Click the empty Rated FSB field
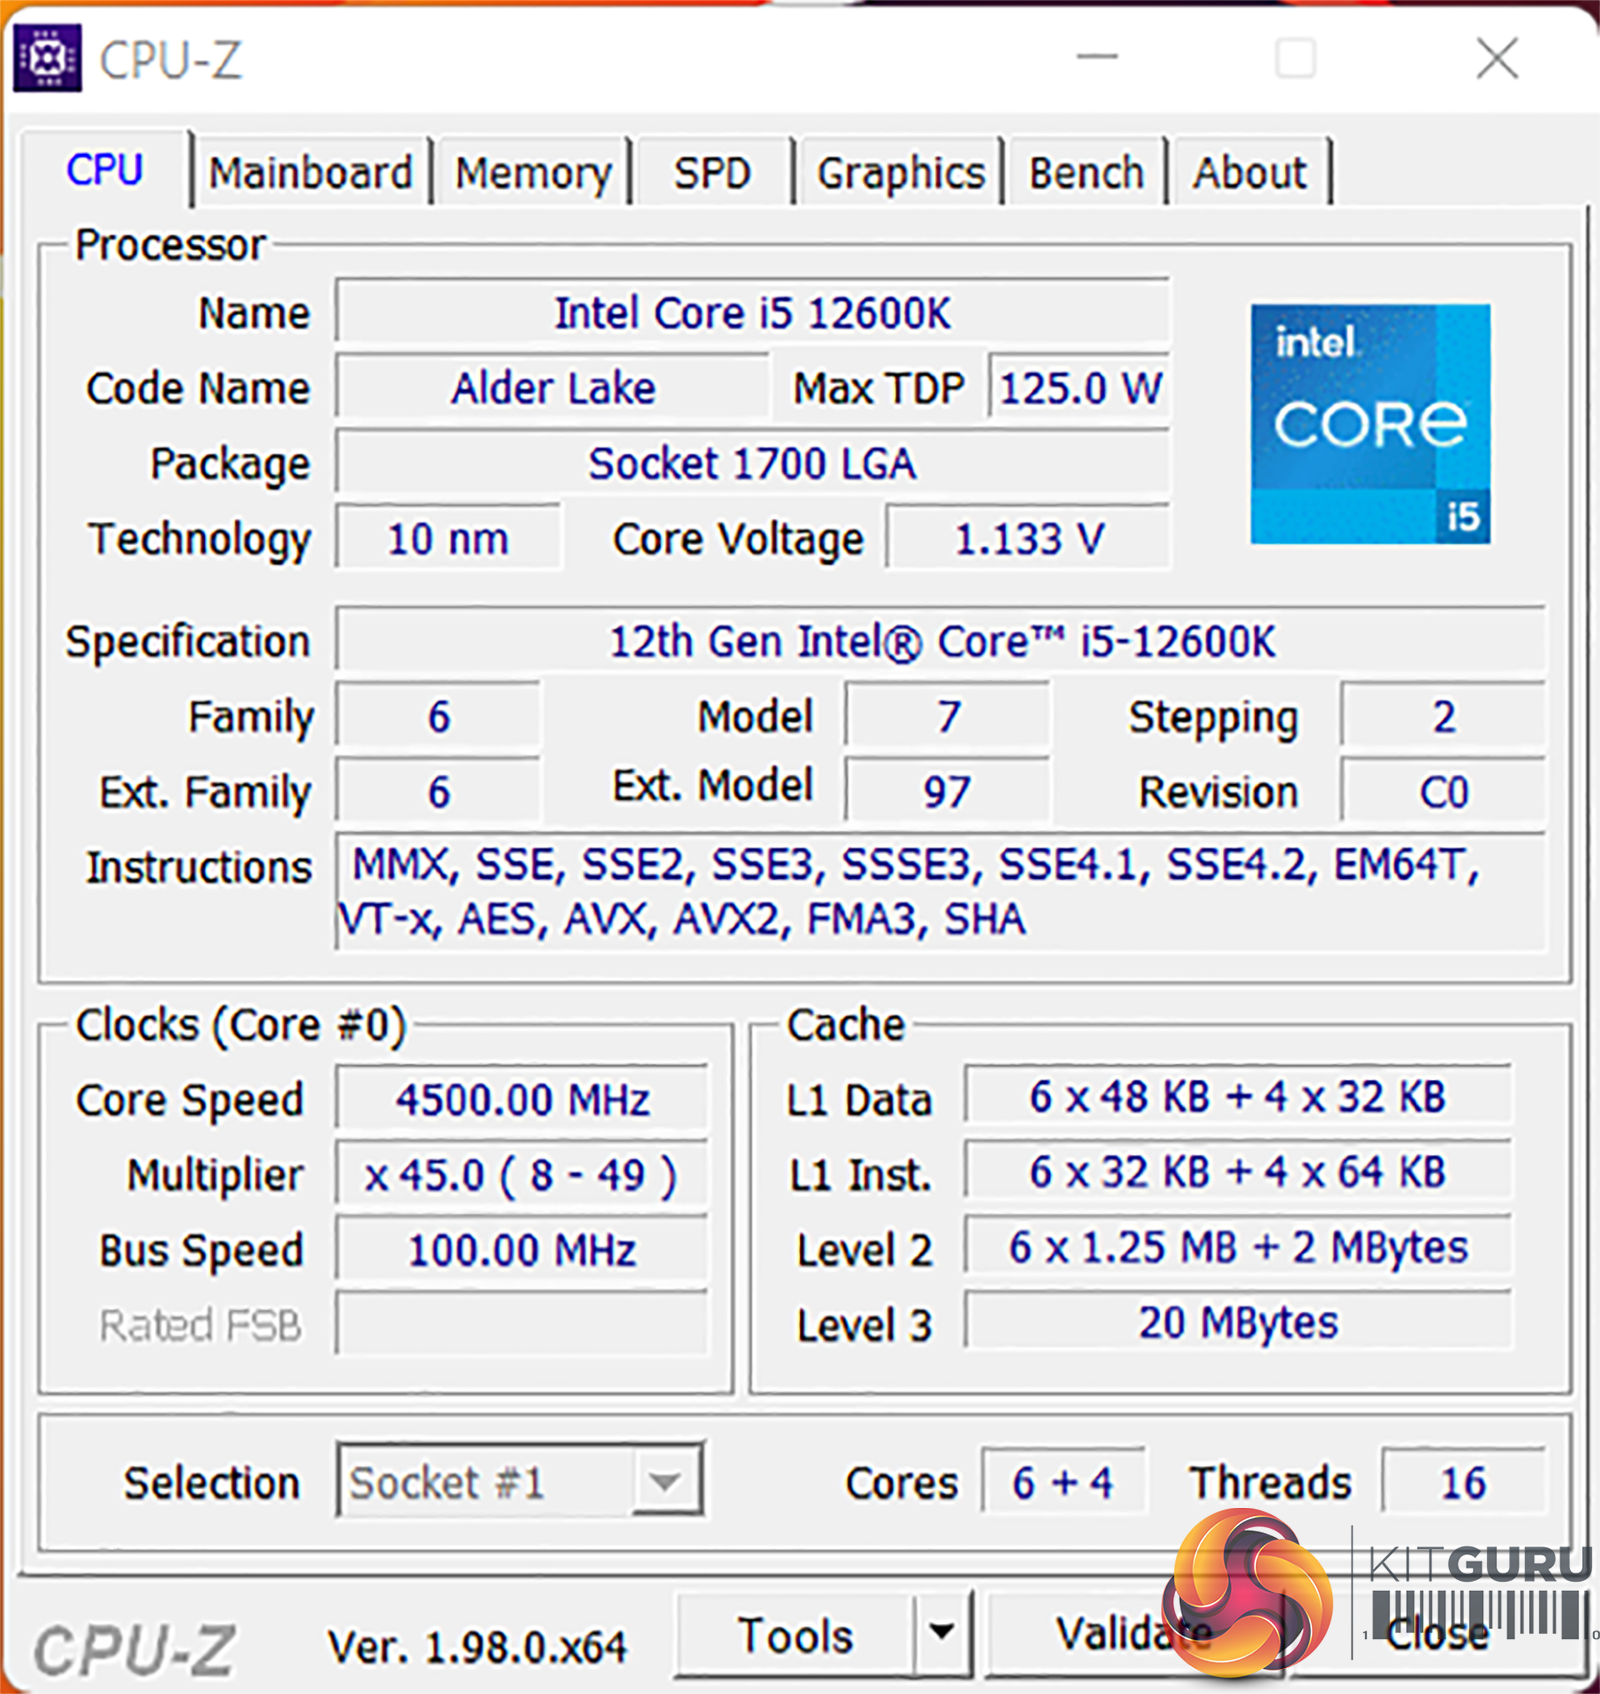The width and height of the screenshot is (1600, 1694). click(522, 1324)
